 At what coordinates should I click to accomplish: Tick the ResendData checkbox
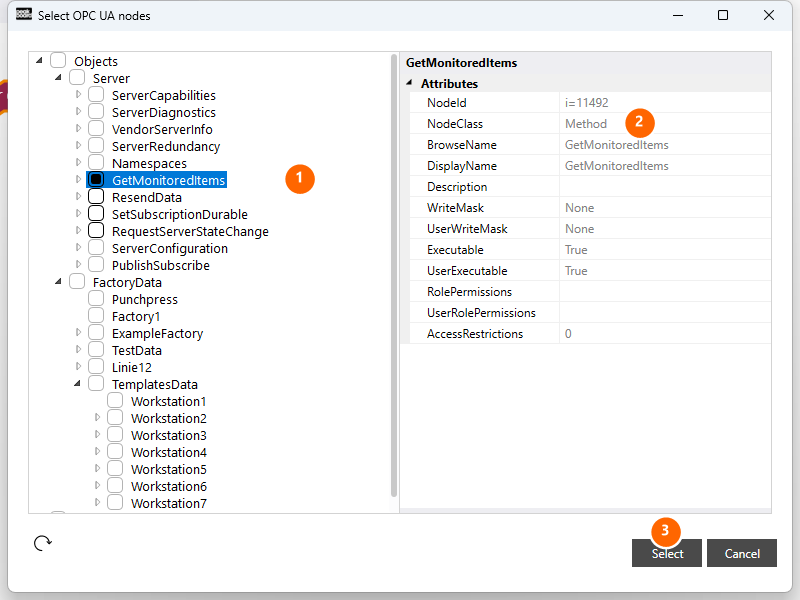click(96, 196)
